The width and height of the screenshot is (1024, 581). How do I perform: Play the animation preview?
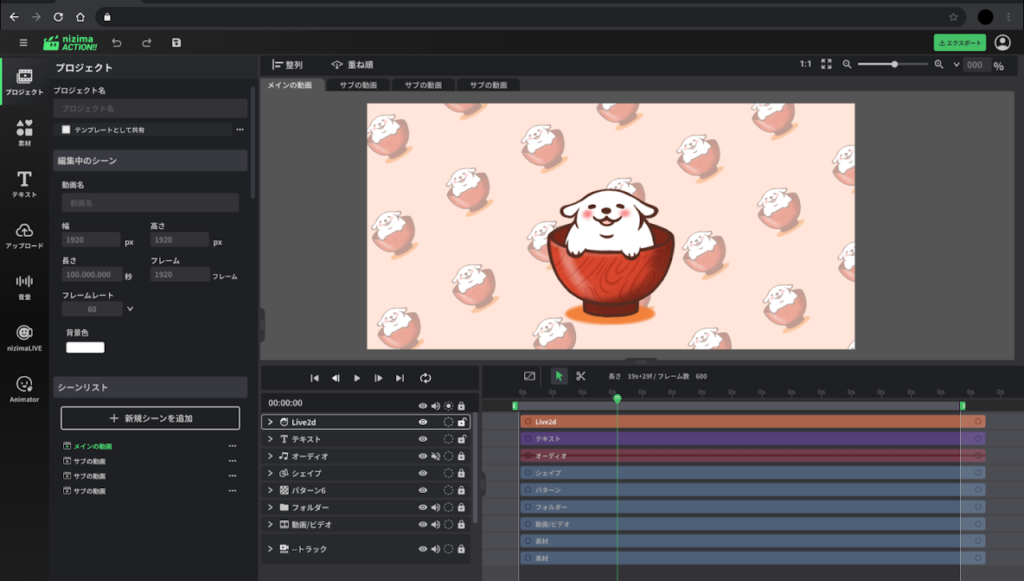[357, 378]
